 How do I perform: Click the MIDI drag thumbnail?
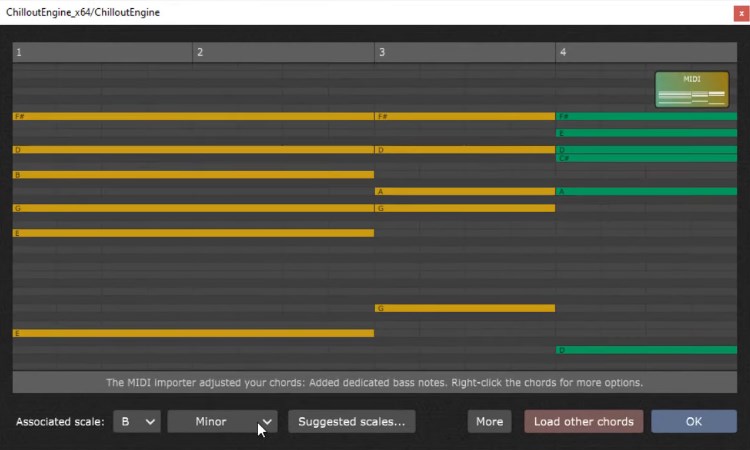point(692,89)
